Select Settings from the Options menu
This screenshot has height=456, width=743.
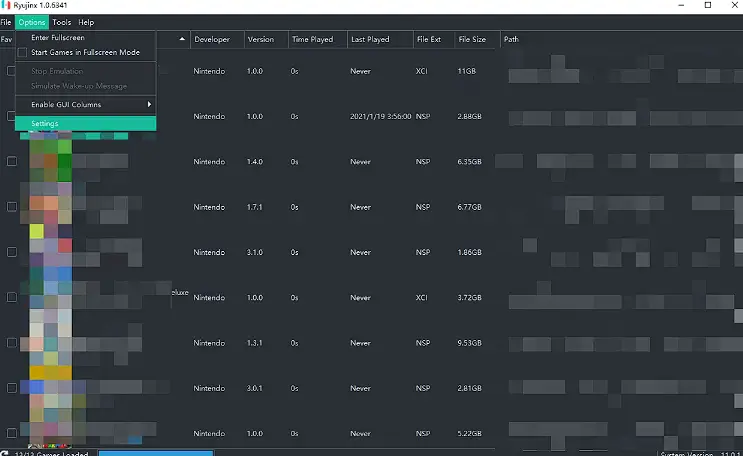[46, 123]
